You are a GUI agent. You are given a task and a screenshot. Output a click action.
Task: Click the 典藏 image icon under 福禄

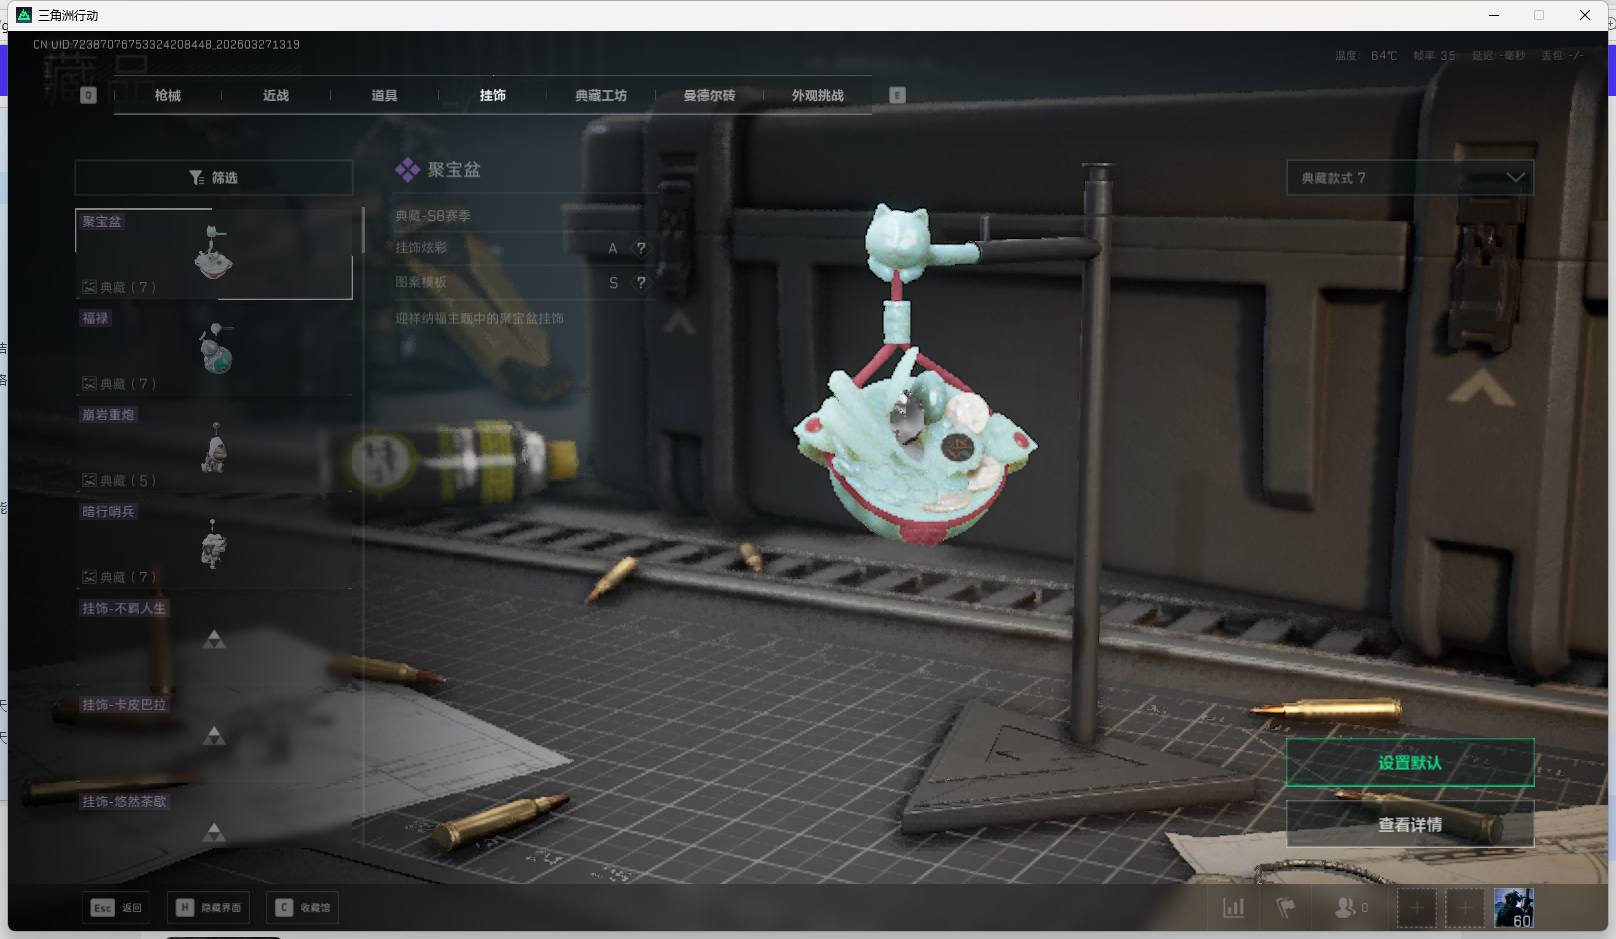click(89, 384)
